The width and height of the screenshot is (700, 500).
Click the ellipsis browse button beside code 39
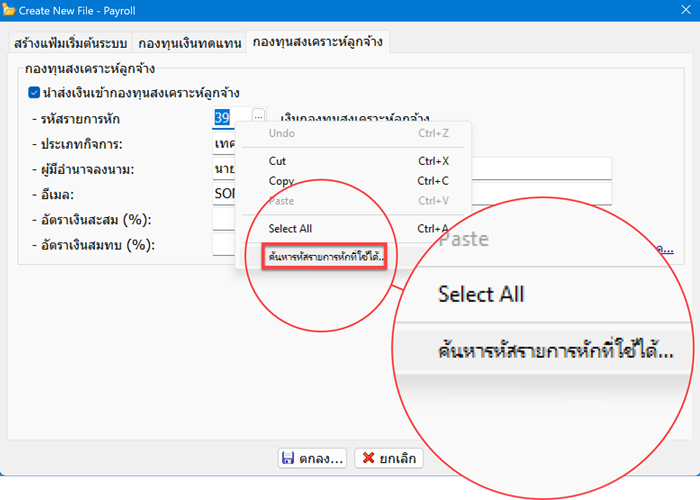(258, 118)
